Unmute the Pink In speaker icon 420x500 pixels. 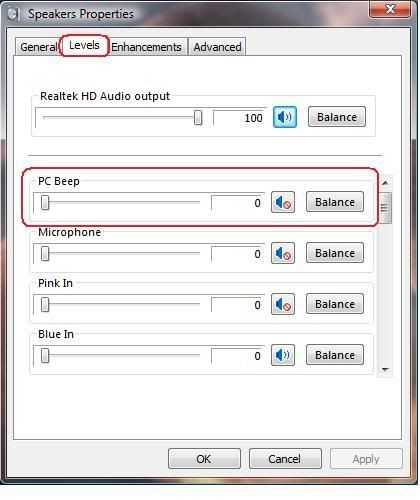tap(283, 304)
